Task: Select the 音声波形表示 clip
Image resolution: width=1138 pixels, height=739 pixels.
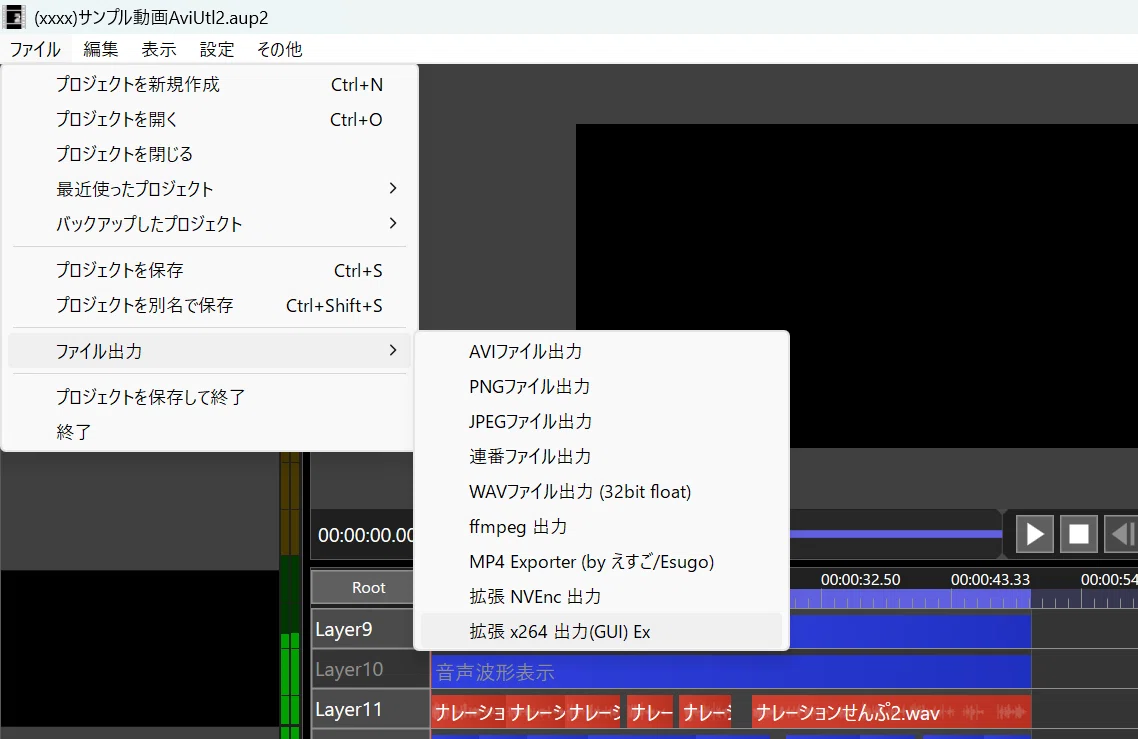Action: point(731,671)
